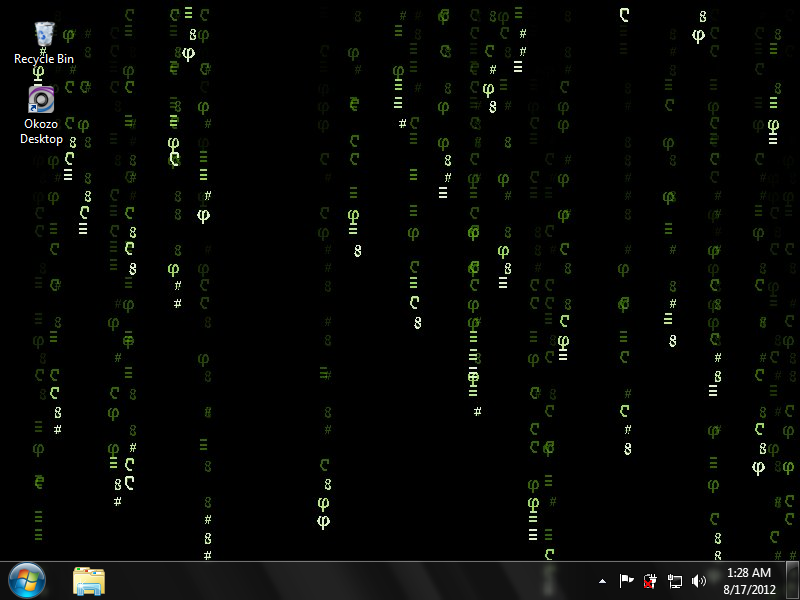The width and height of the screenshot is (800, 600).
Task: Open Action Center flag icon
Action: coord(626,581)
